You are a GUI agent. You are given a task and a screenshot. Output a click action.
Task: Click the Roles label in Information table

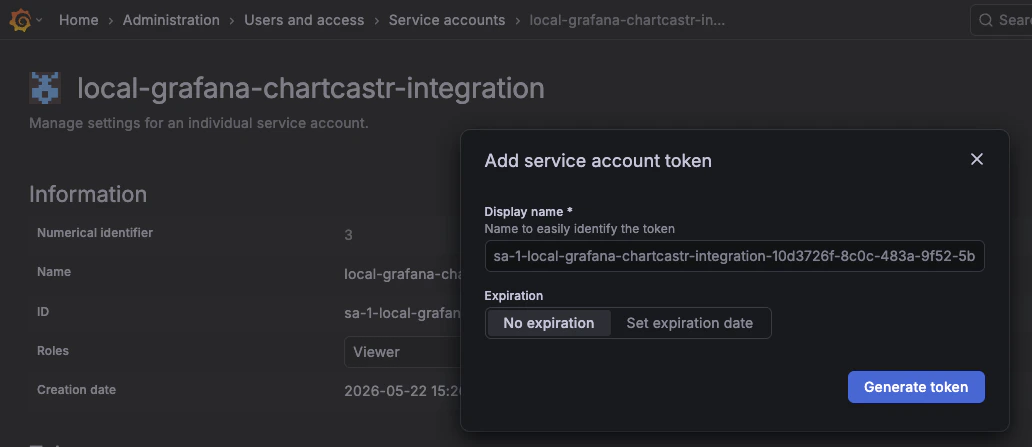(x=53, y=350)
